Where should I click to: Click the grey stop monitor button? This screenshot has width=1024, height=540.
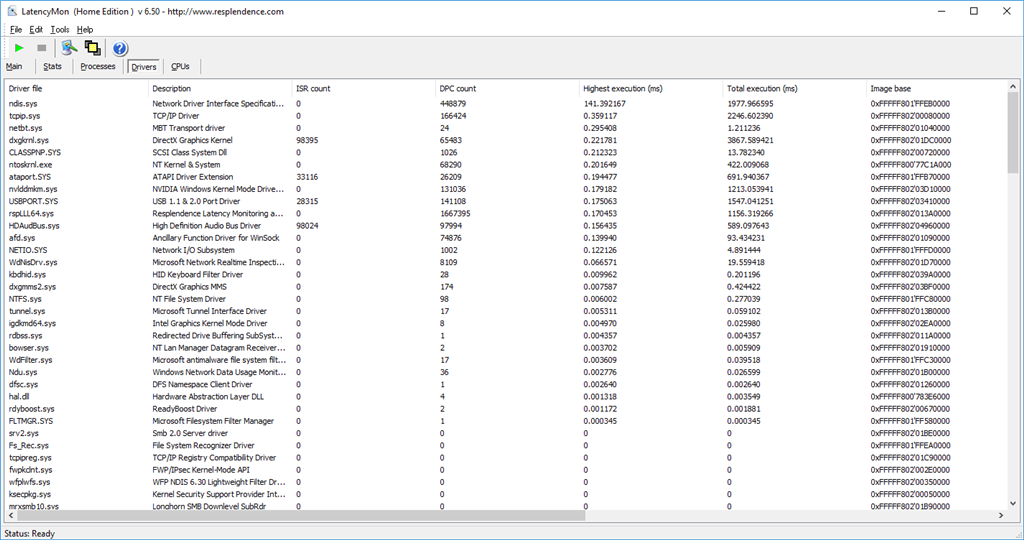click(x=41, y=48)
